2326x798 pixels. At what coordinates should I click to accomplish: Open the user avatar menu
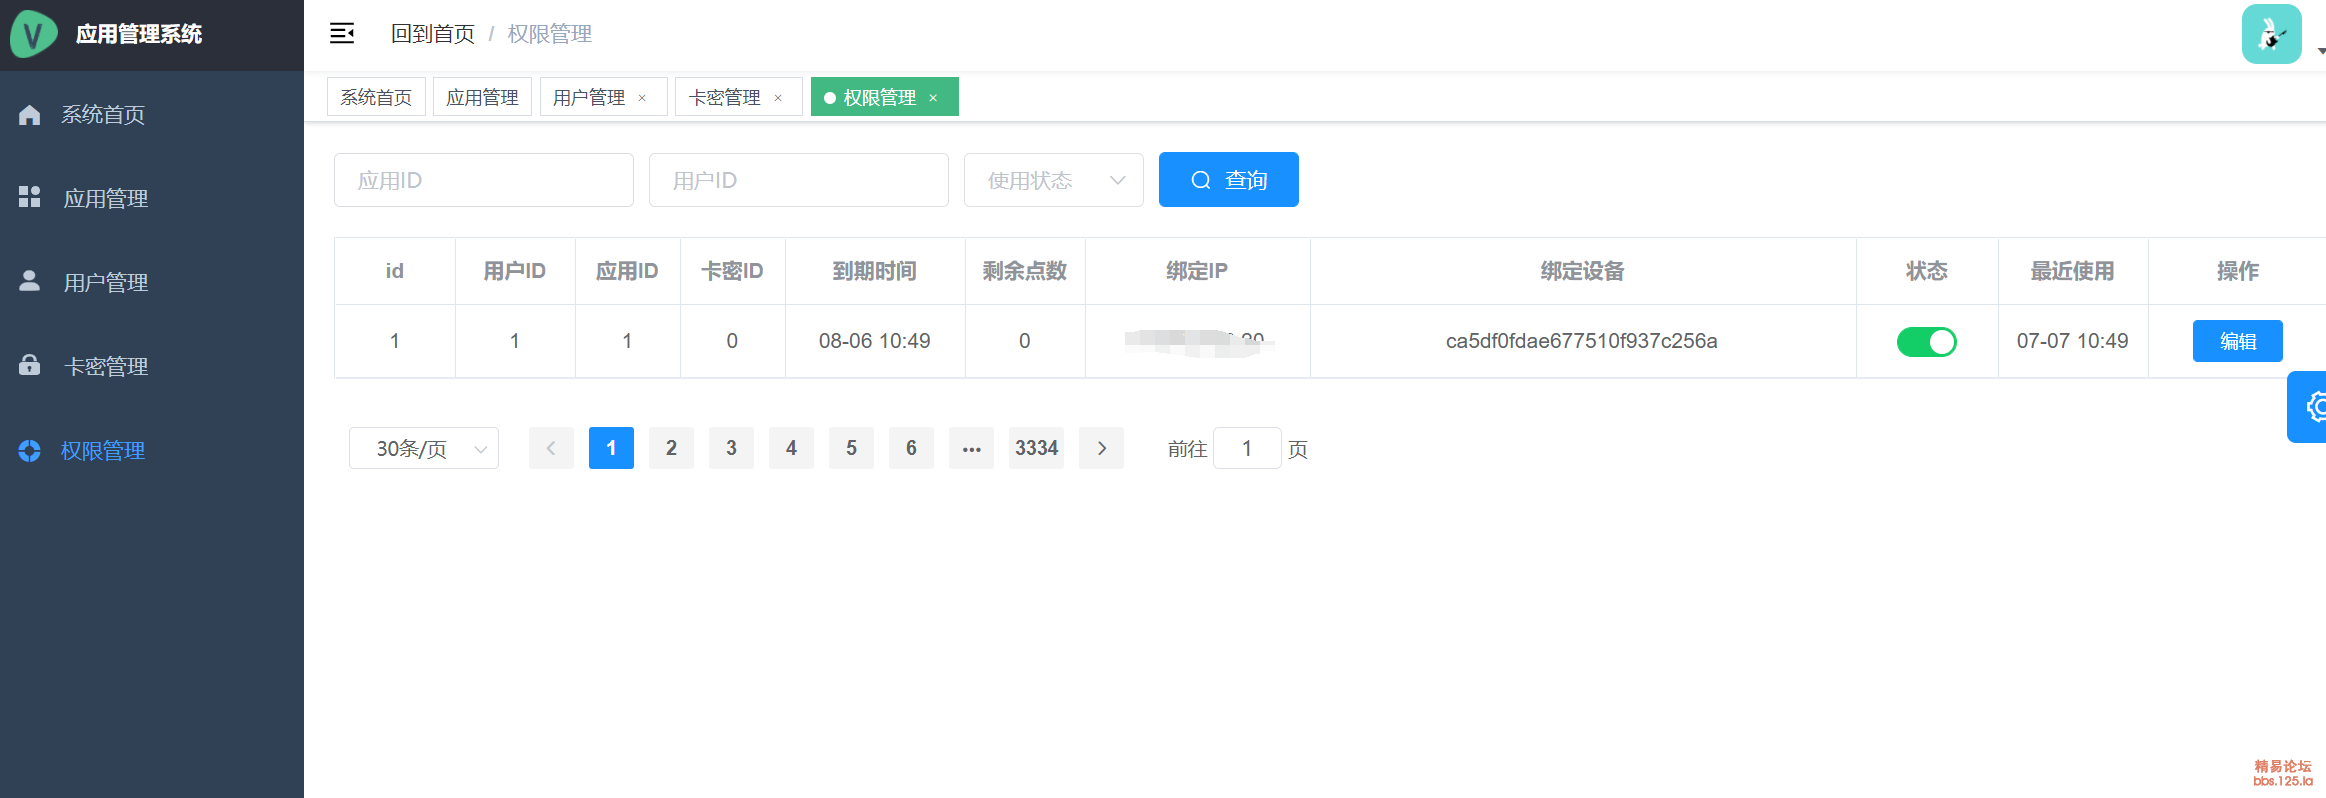pyautogui.click(x=2272, y=34)
